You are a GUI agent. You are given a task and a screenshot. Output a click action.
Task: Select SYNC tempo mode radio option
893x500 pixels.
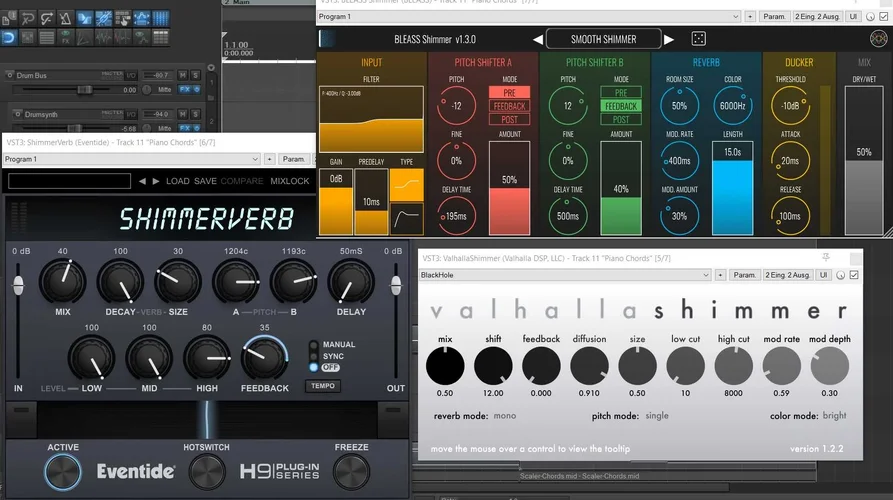pyautogui.click(x=315, y=356)
